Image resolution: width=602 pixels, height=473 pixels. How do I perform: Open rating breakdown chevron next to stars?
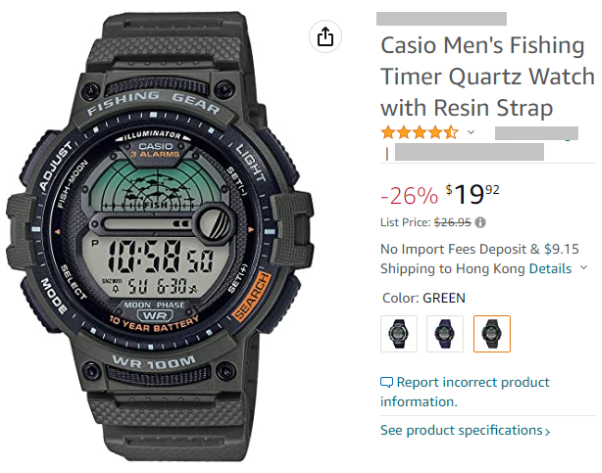pyautogui.click(x=471, y=132)
